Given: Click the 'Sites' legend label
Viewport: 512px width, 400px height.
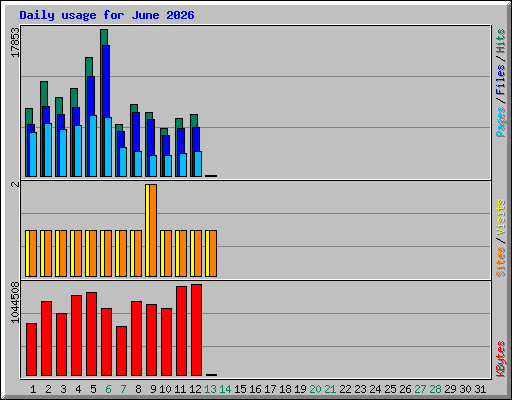Looking at the screenshot, I should 500,262.
